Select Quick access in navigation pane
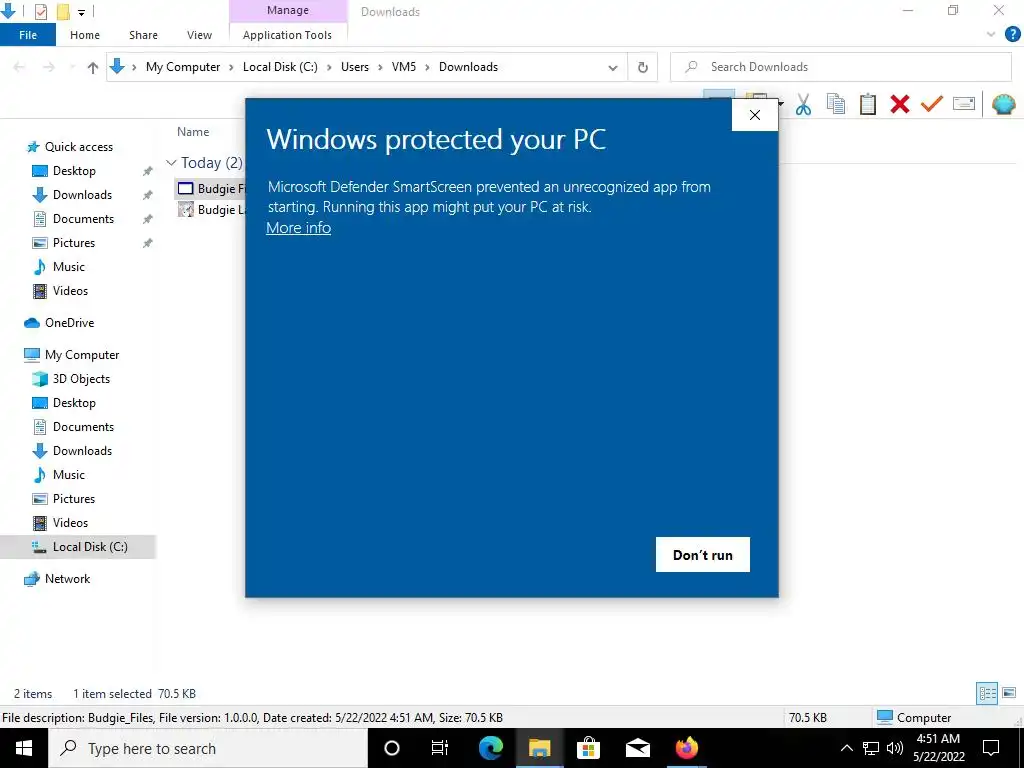The height and width of the screenshot is (768, 1024). point(78,147)
